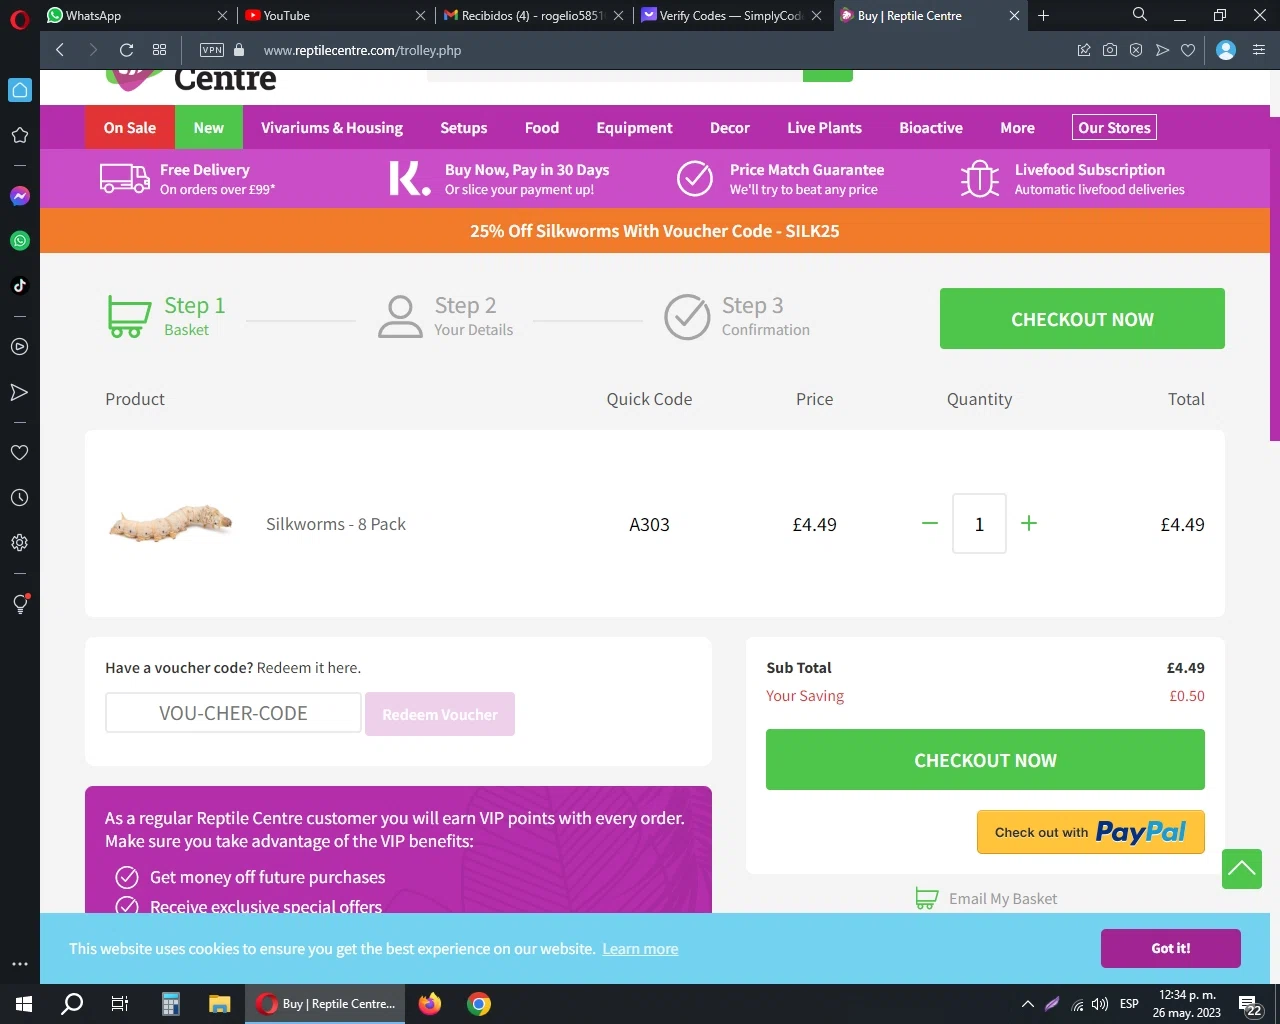The width and height of the screenshot is (1280, 1024).
Task: Open Food menu
Action: 542,128
